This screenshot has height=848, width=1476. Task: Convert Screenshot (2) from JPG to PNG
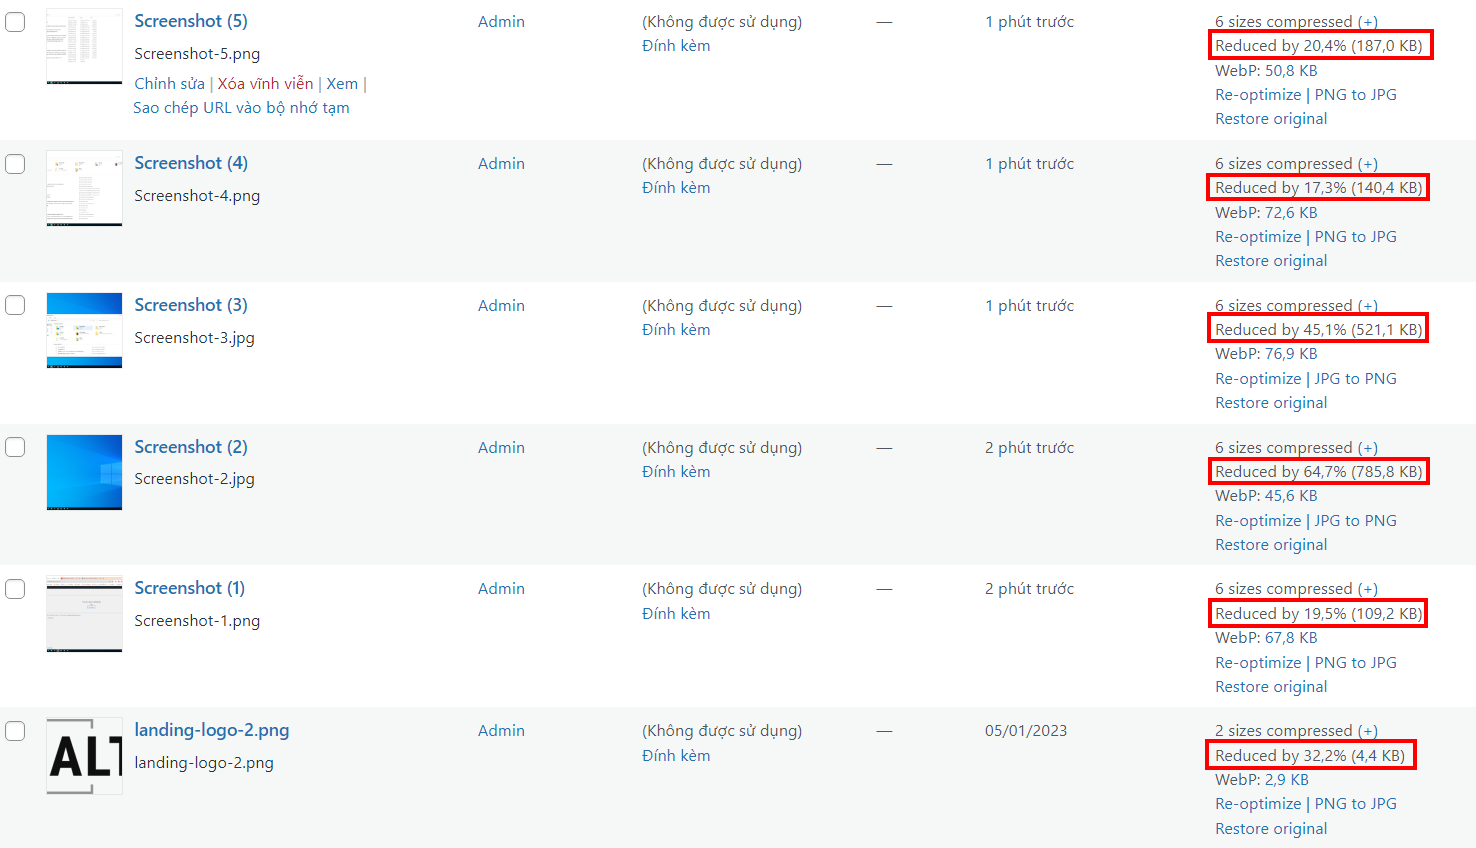1356,520
